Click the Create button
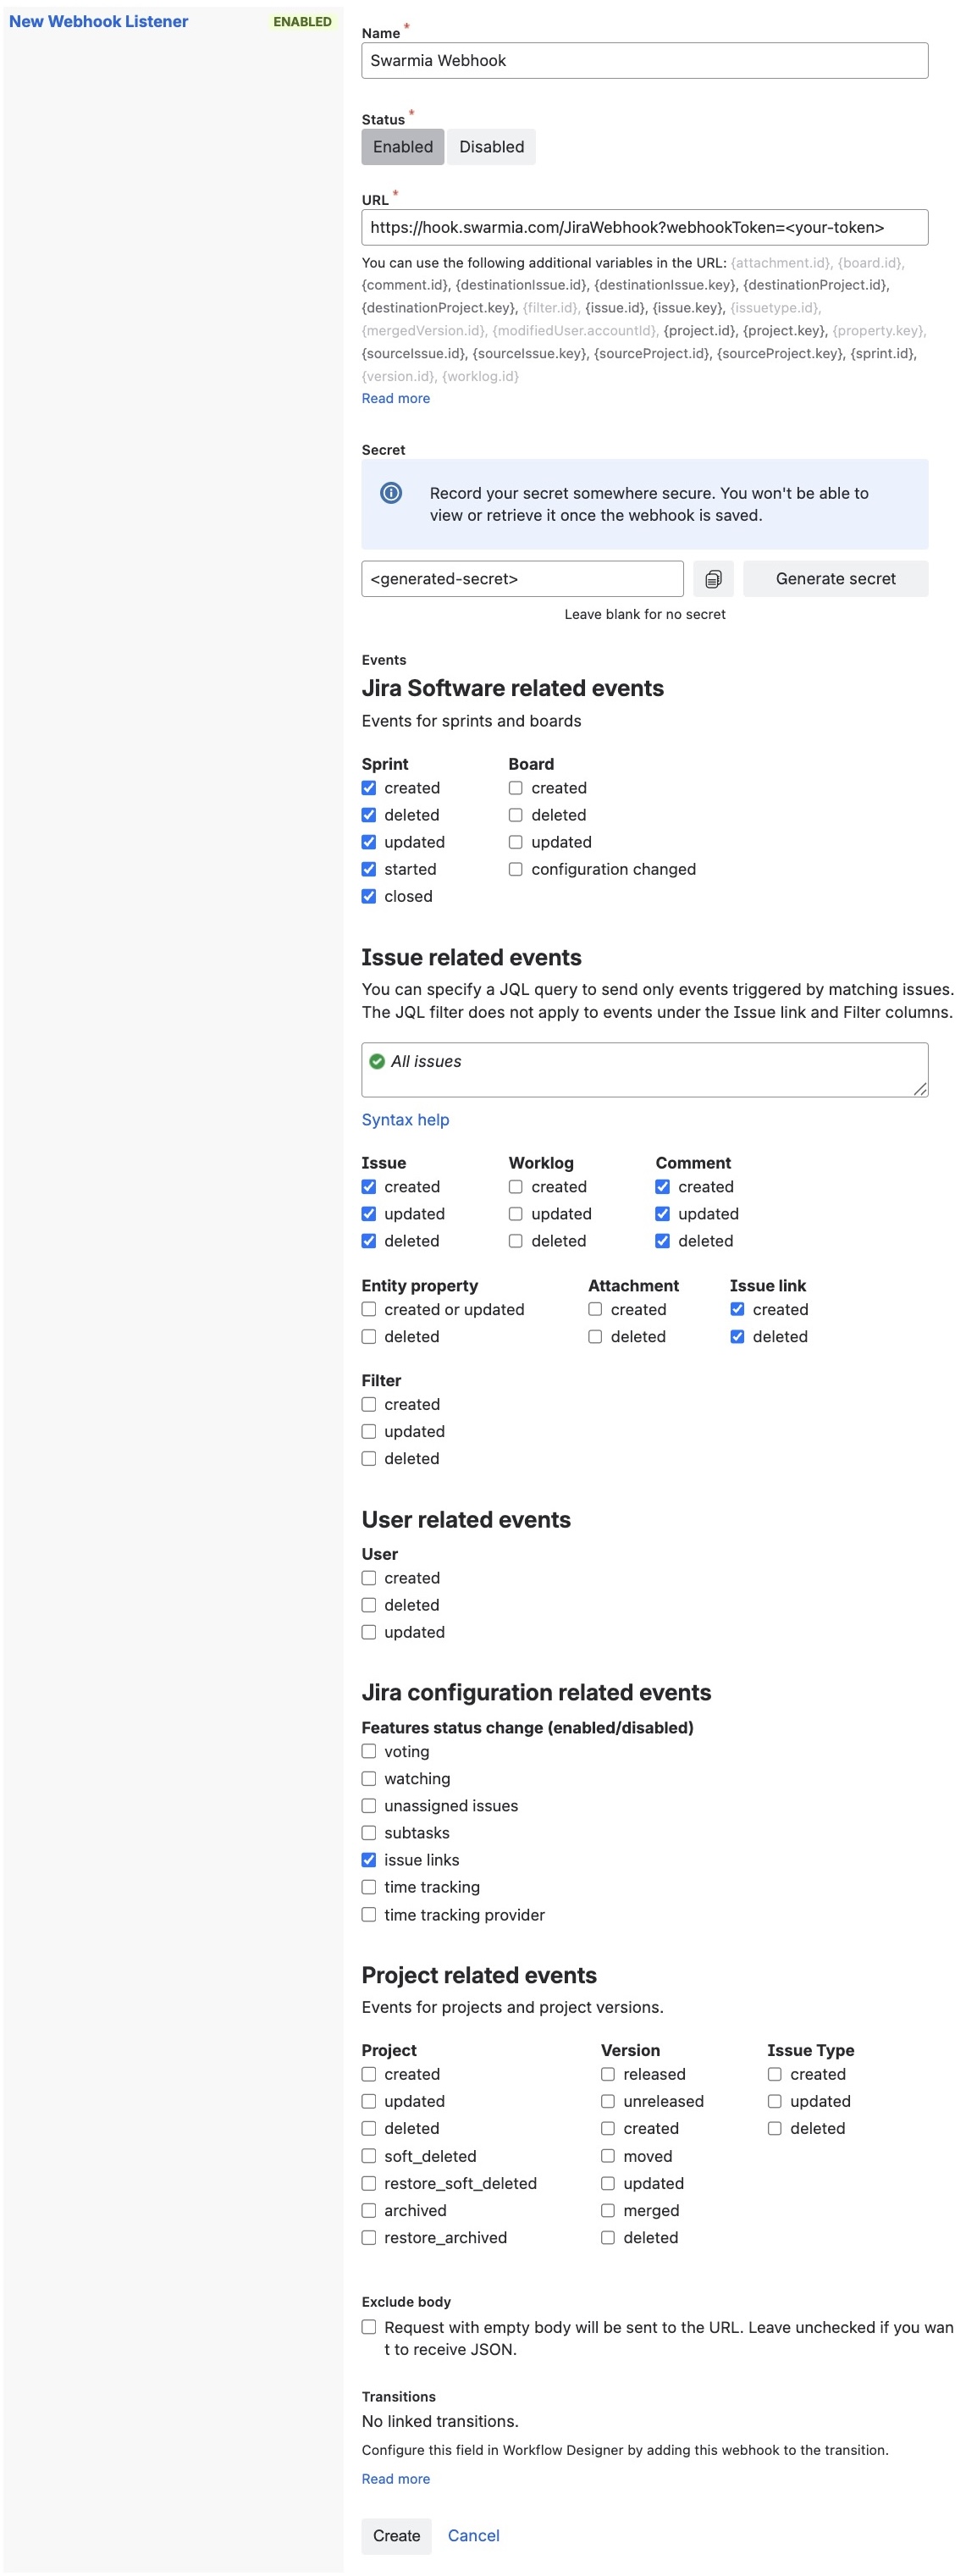Screen dimensions: 977x2576 click(x=396, y=2535)
